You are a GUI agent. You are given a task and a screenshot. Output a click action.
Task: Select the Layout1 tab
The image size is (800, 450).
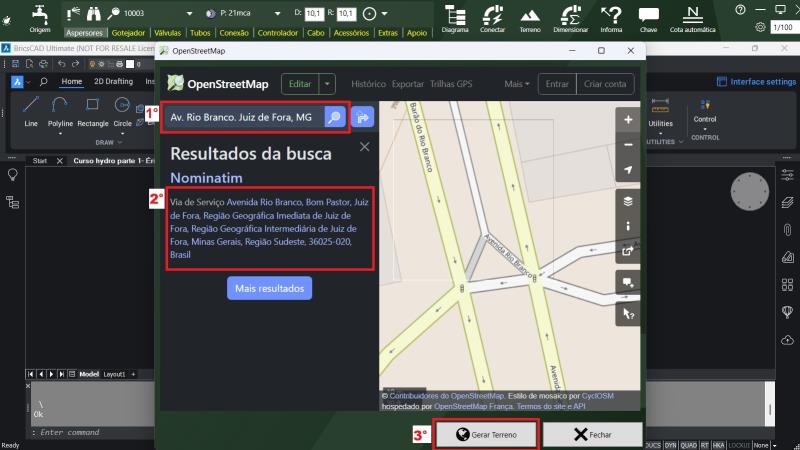point(114,374)
